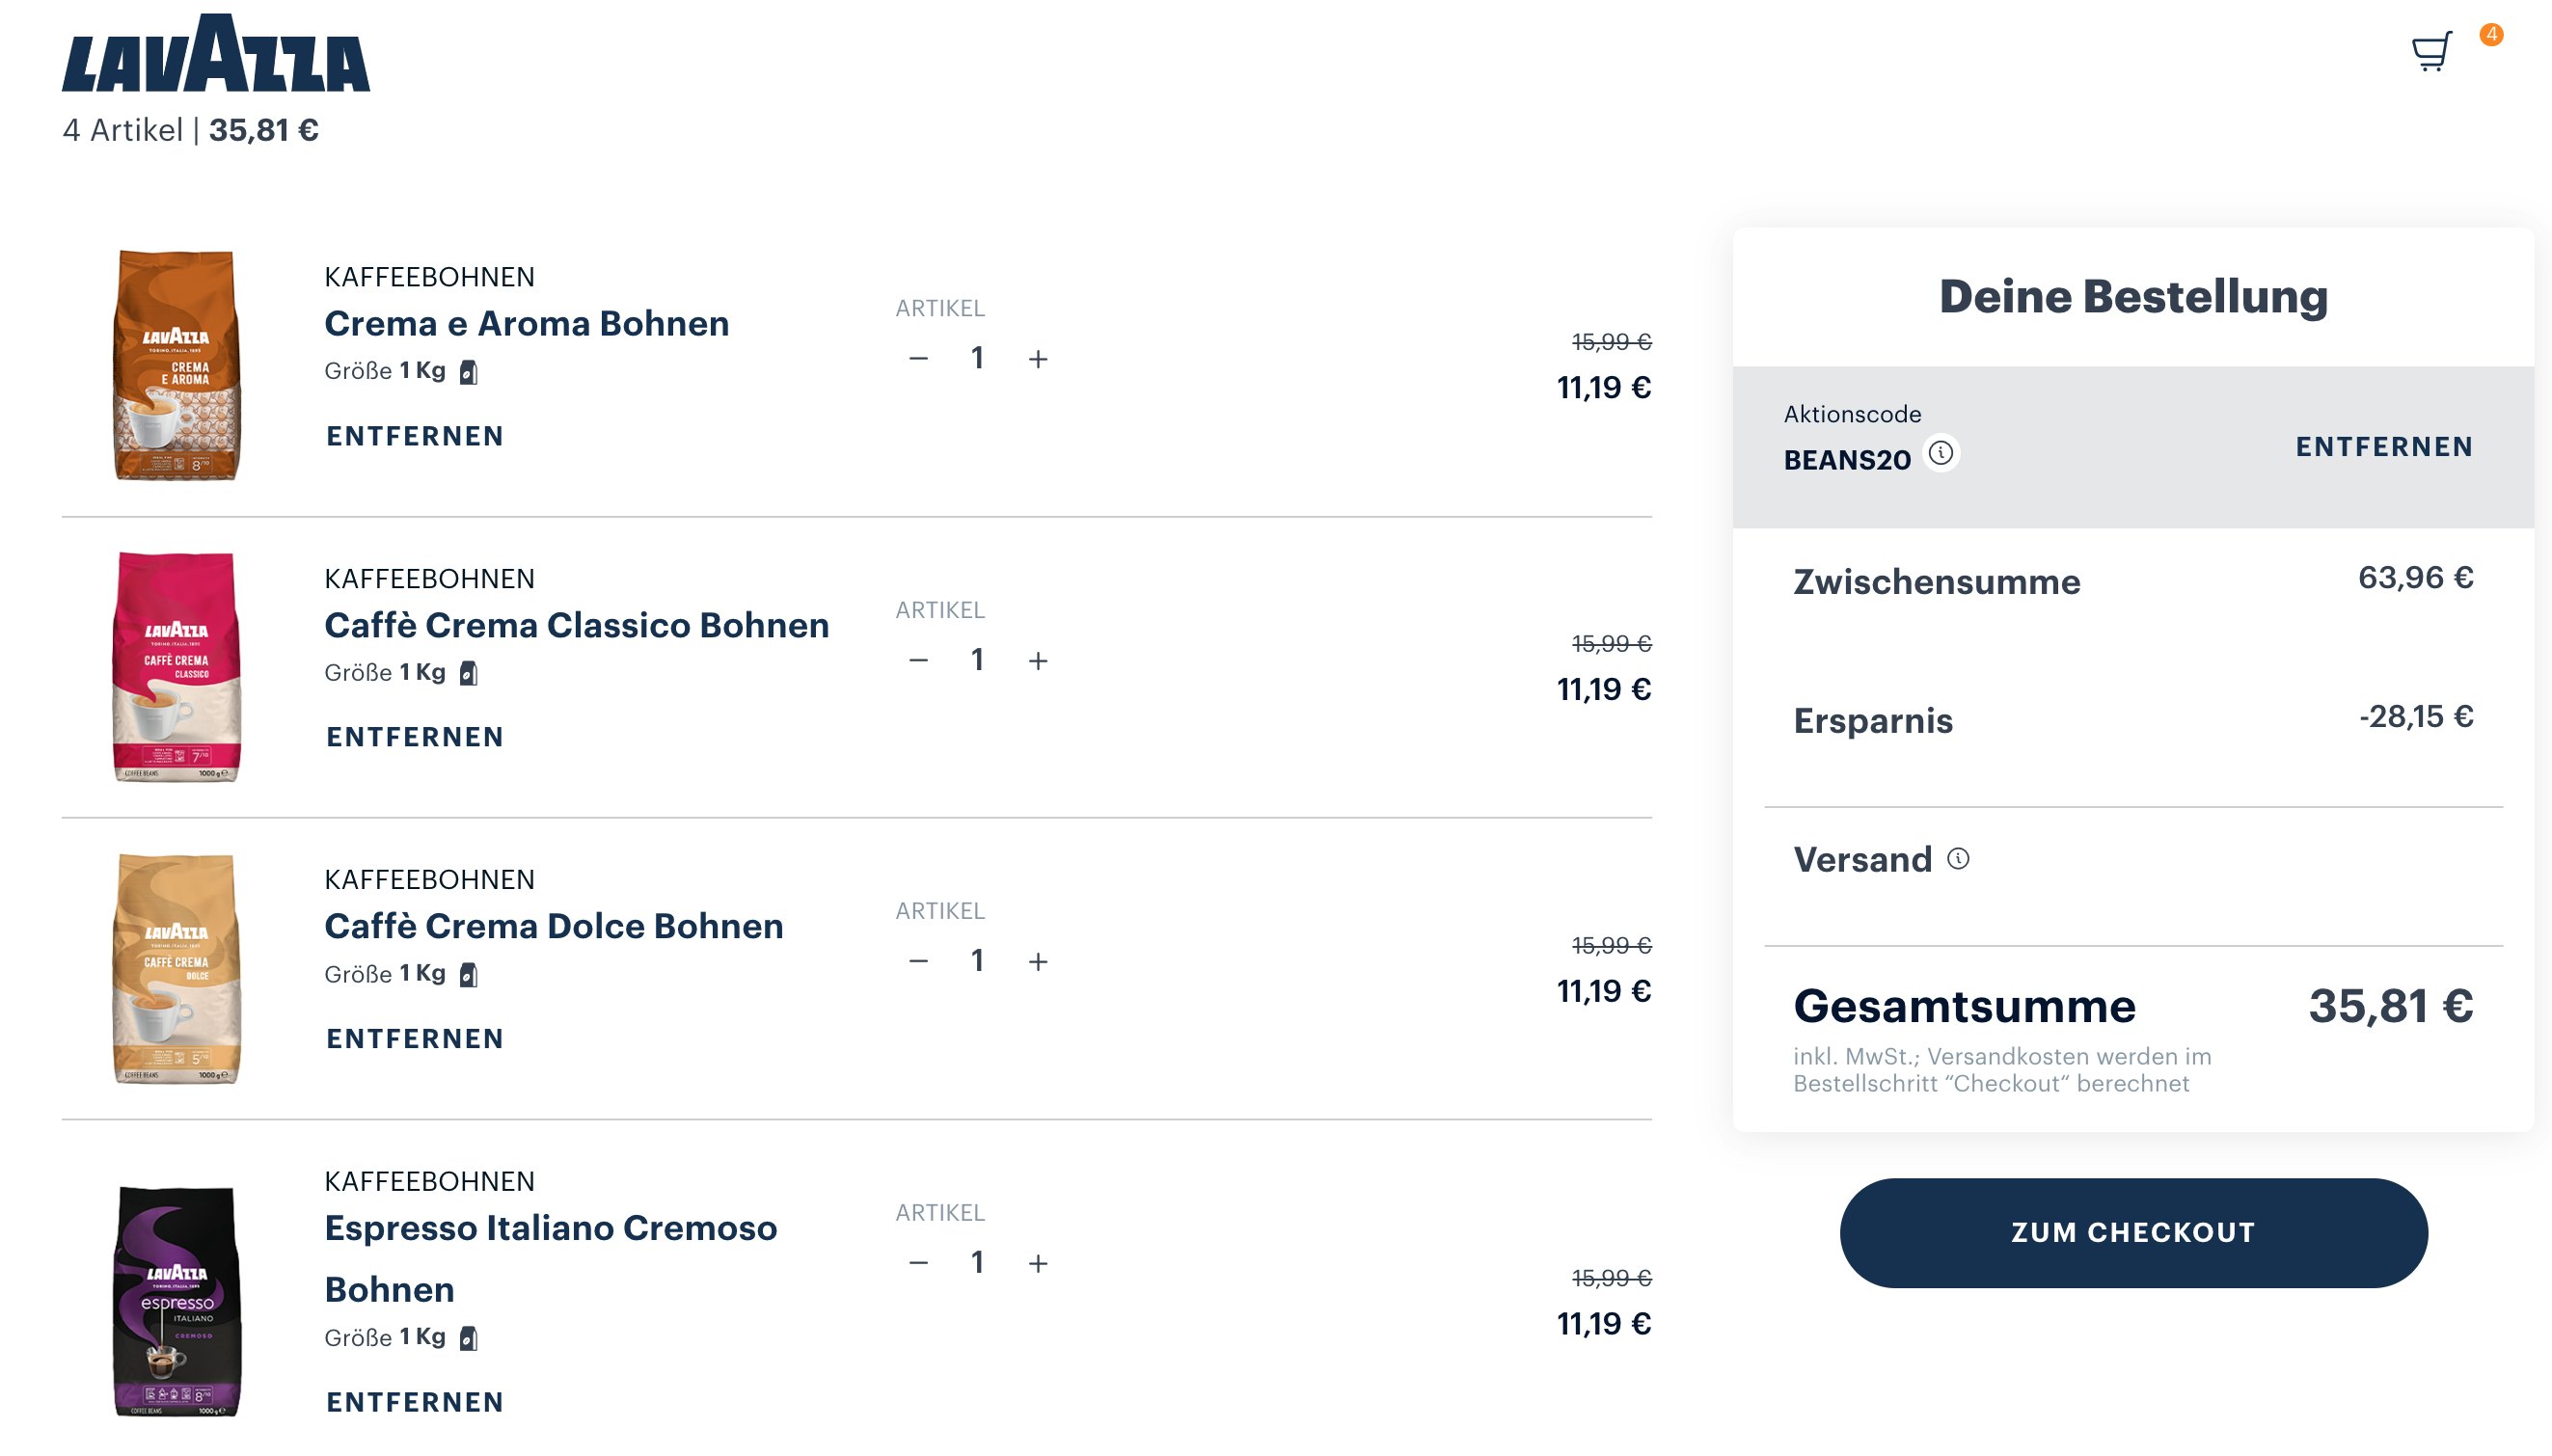Decrease quantity of Espresso Italiano Cremoso Bohnen

918,1264
